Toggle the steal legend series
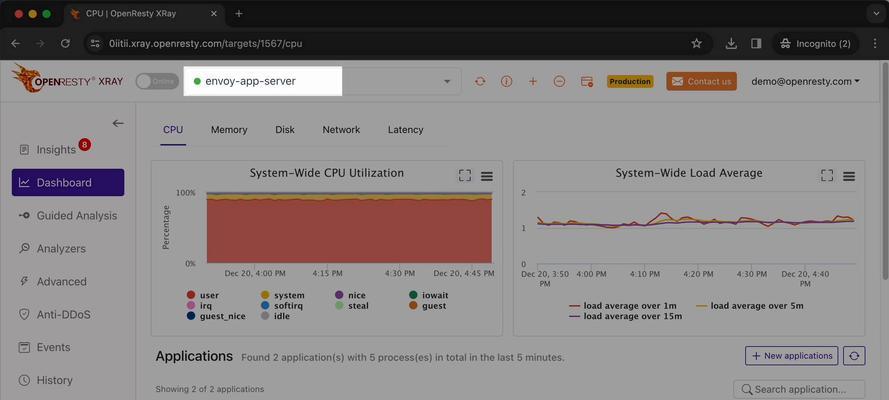The height and width of the screenshot is (400, 889). click(x=352, y=305)
